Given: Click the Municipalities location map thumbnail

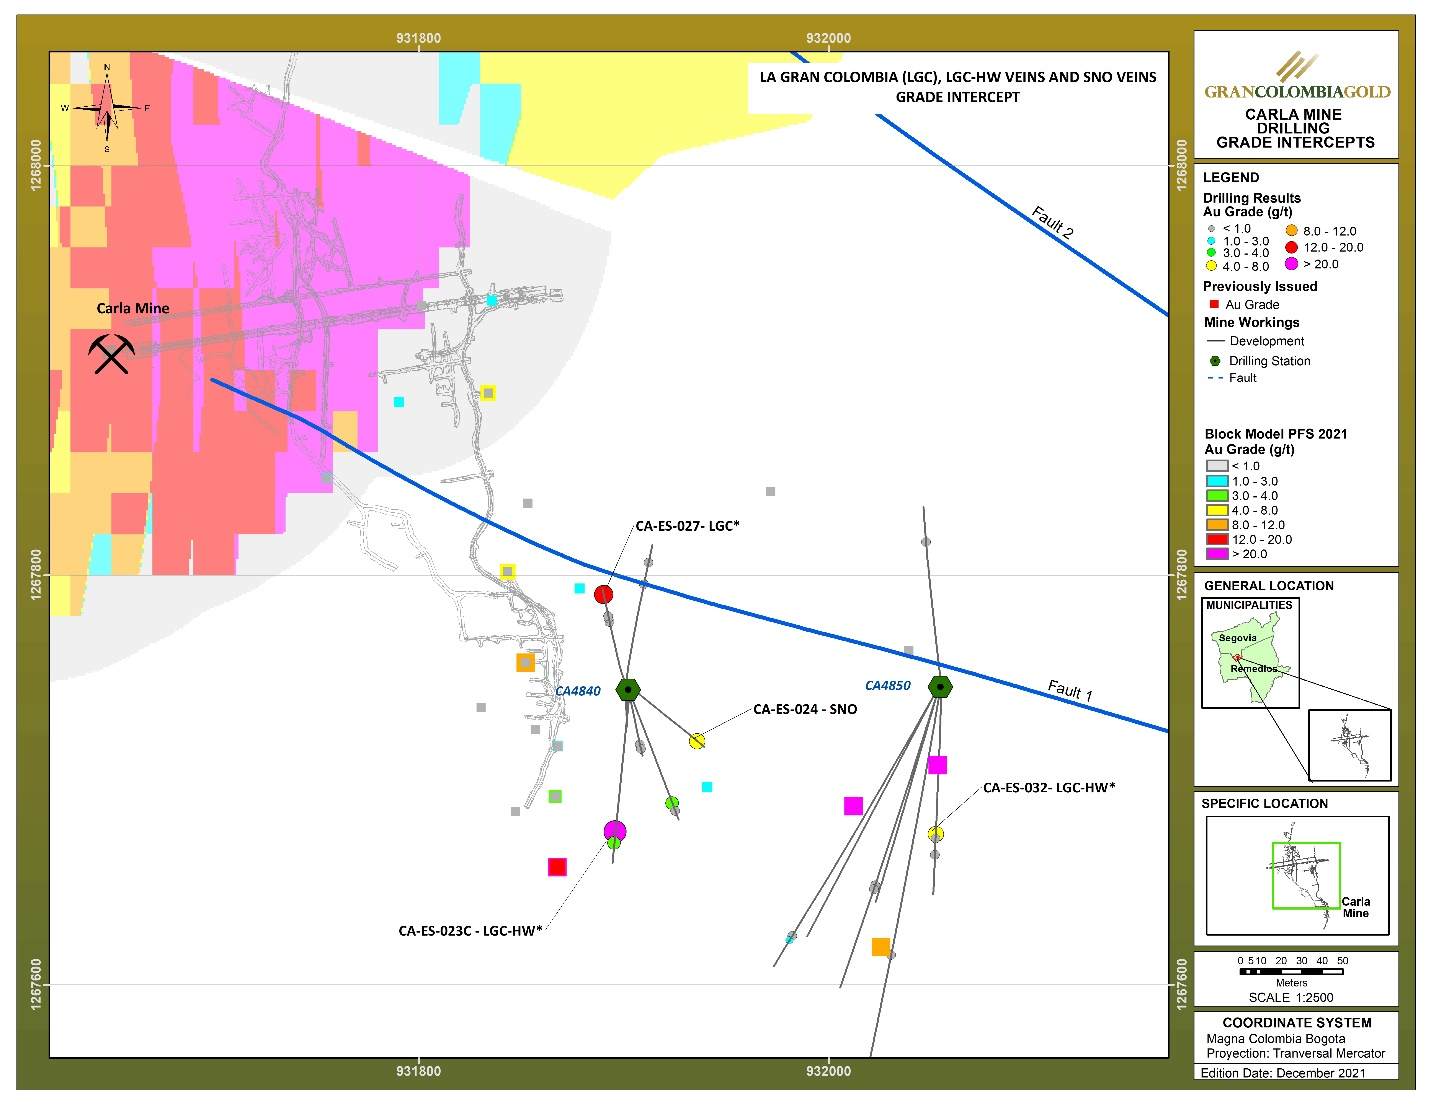Looking at the screenshot, I should (1250, 653).
